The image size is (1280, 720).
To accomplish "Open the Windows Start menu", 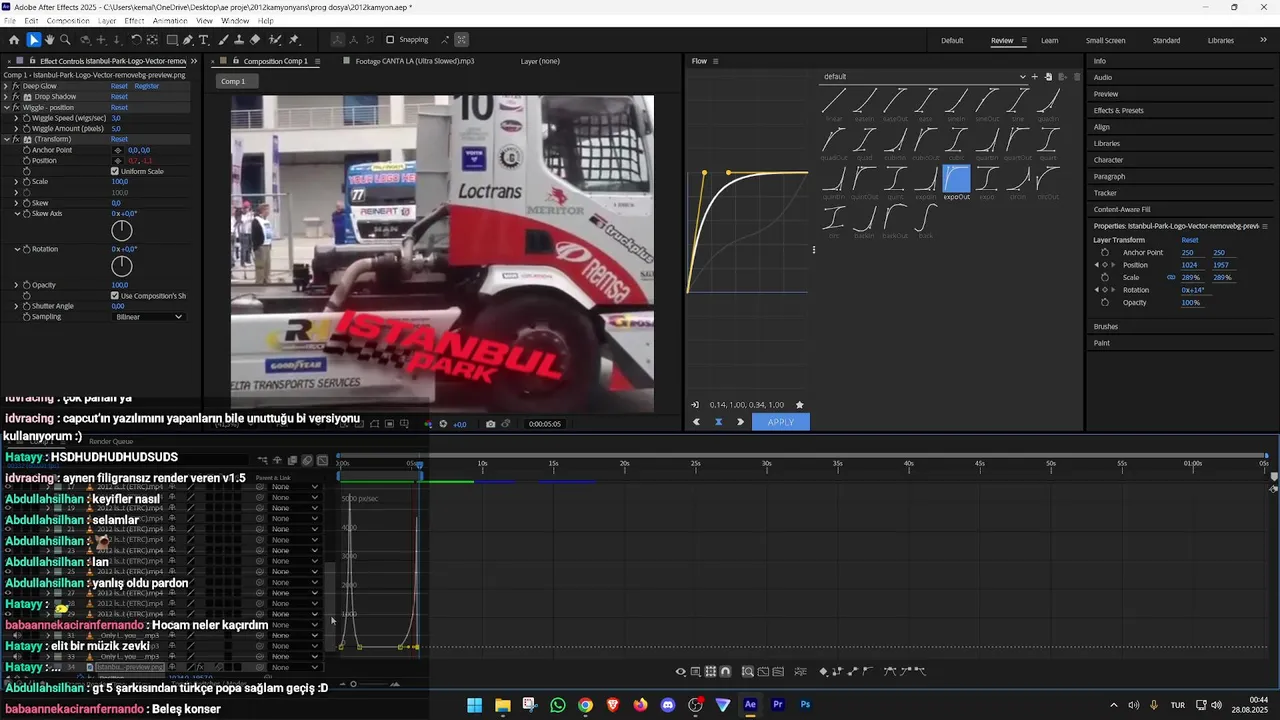I will tap(475, 705).
